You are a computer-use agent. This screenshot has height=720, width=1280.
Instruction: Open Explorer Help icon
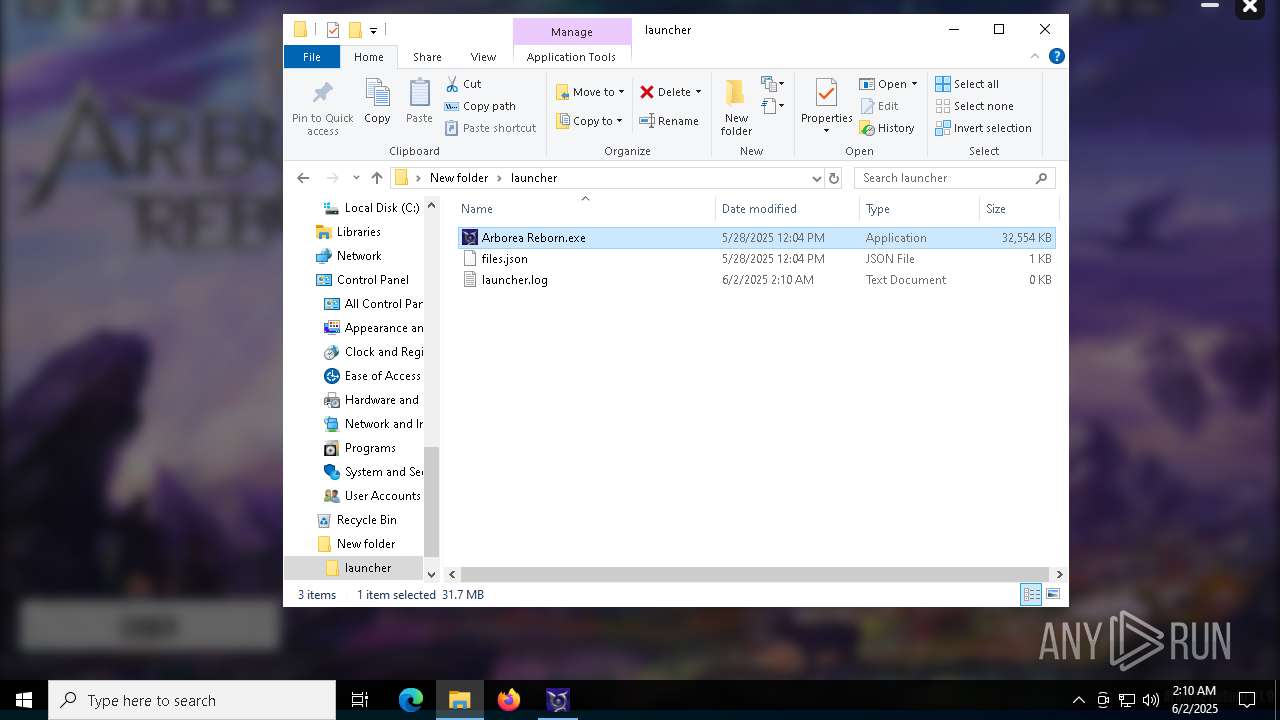(1056, 56)
